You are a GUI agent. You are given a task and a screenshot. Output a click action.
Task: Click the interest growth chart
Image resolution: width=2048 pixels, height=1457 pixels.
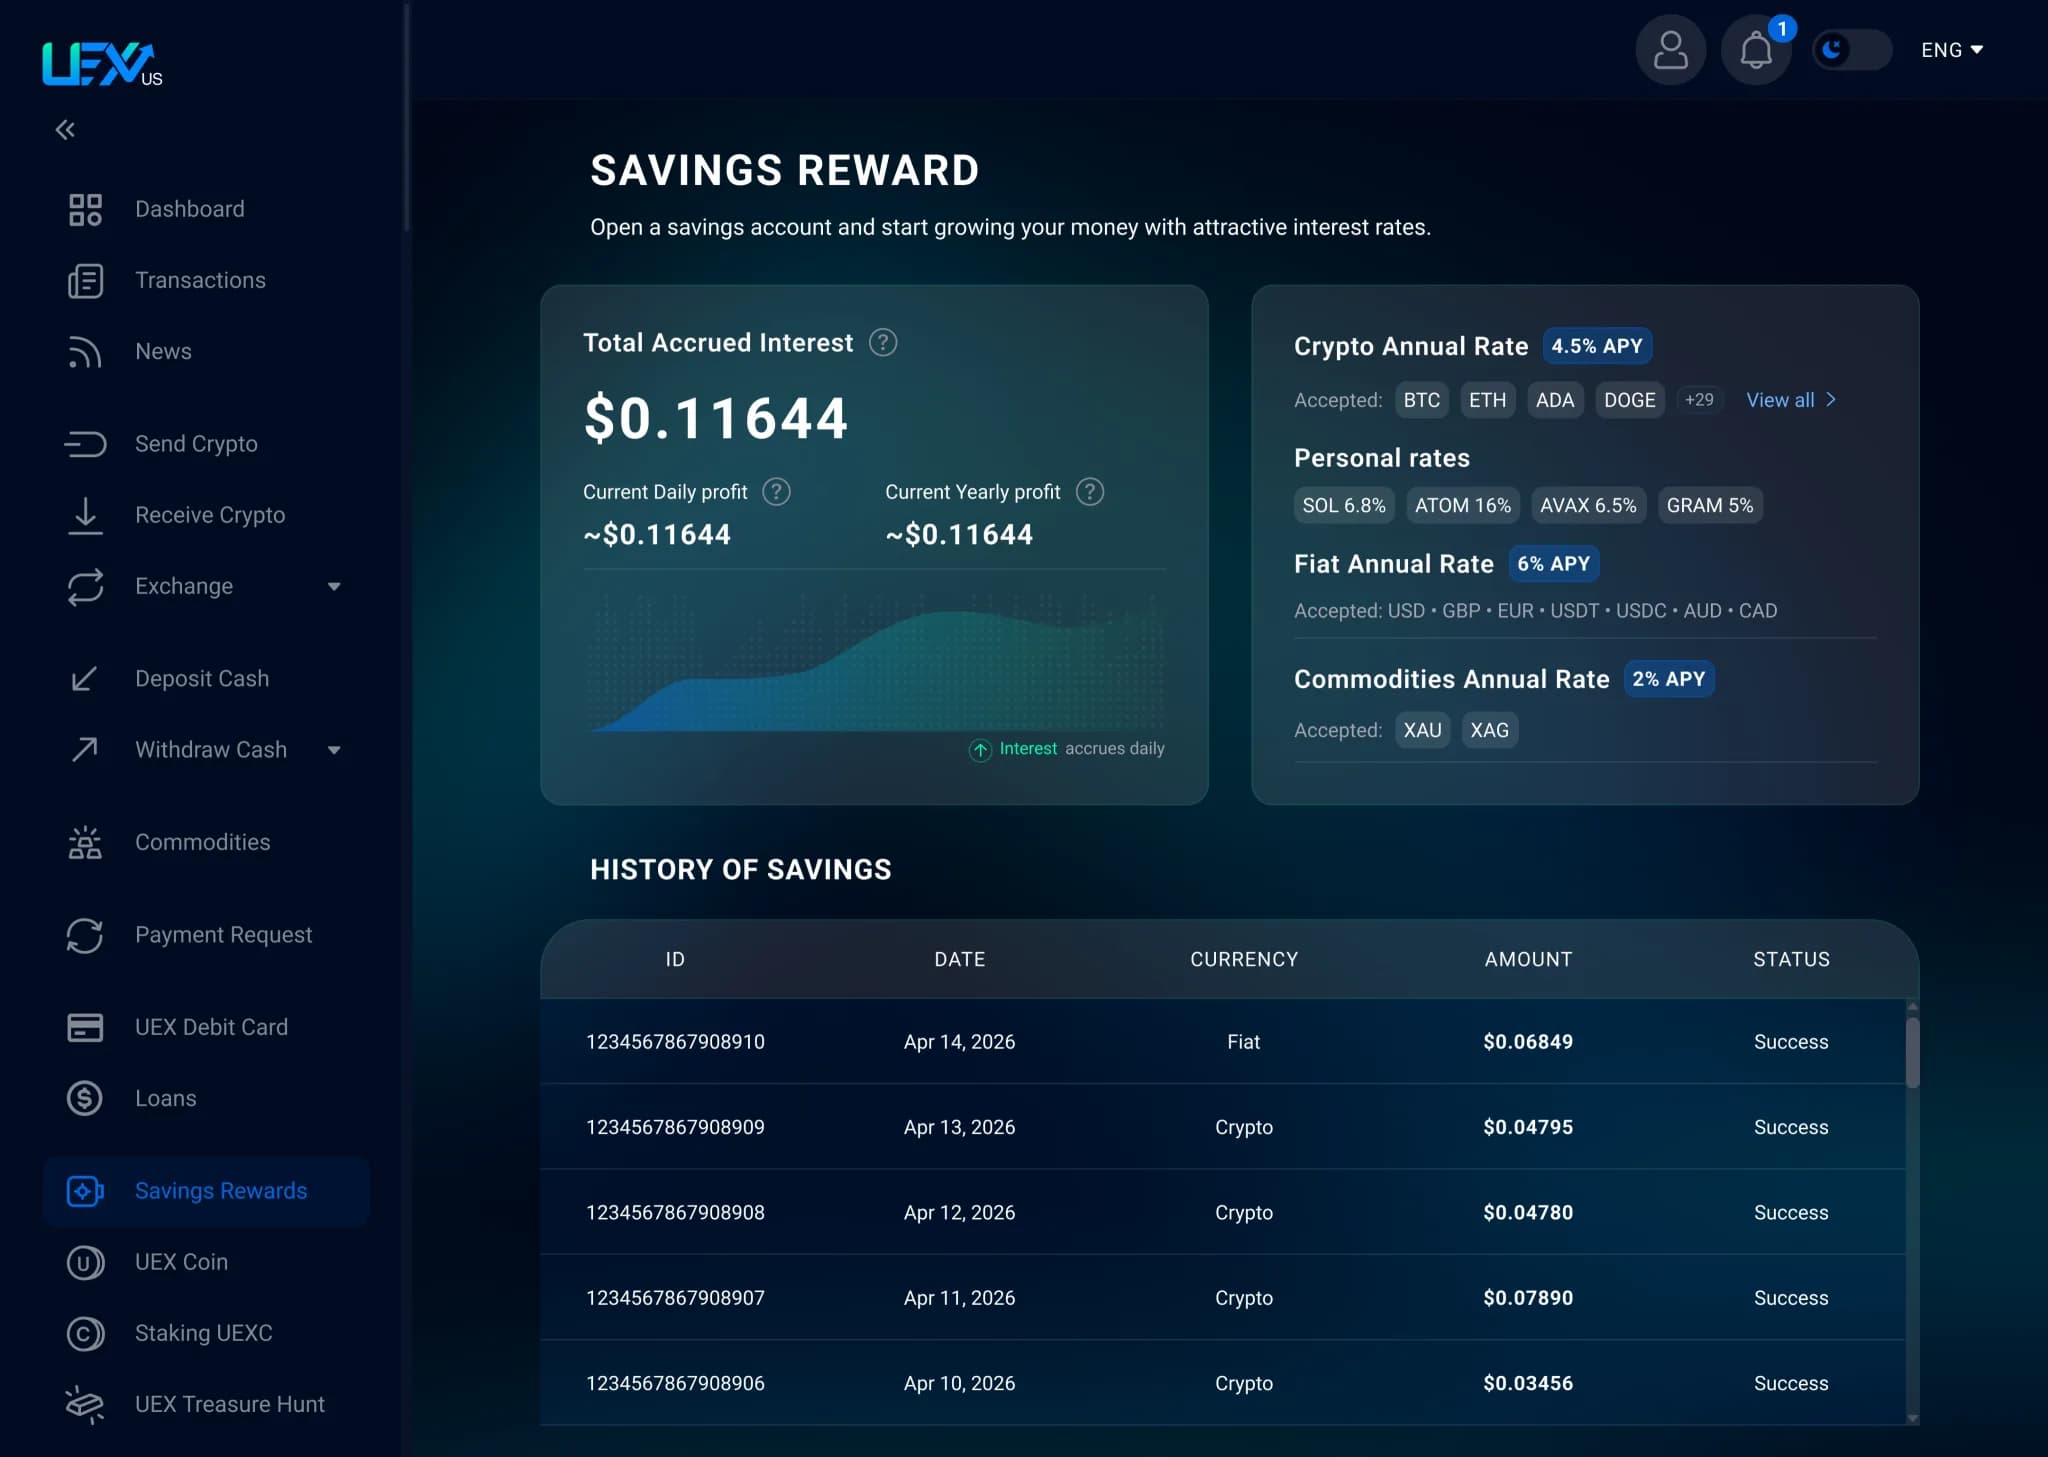click(875, 665)
